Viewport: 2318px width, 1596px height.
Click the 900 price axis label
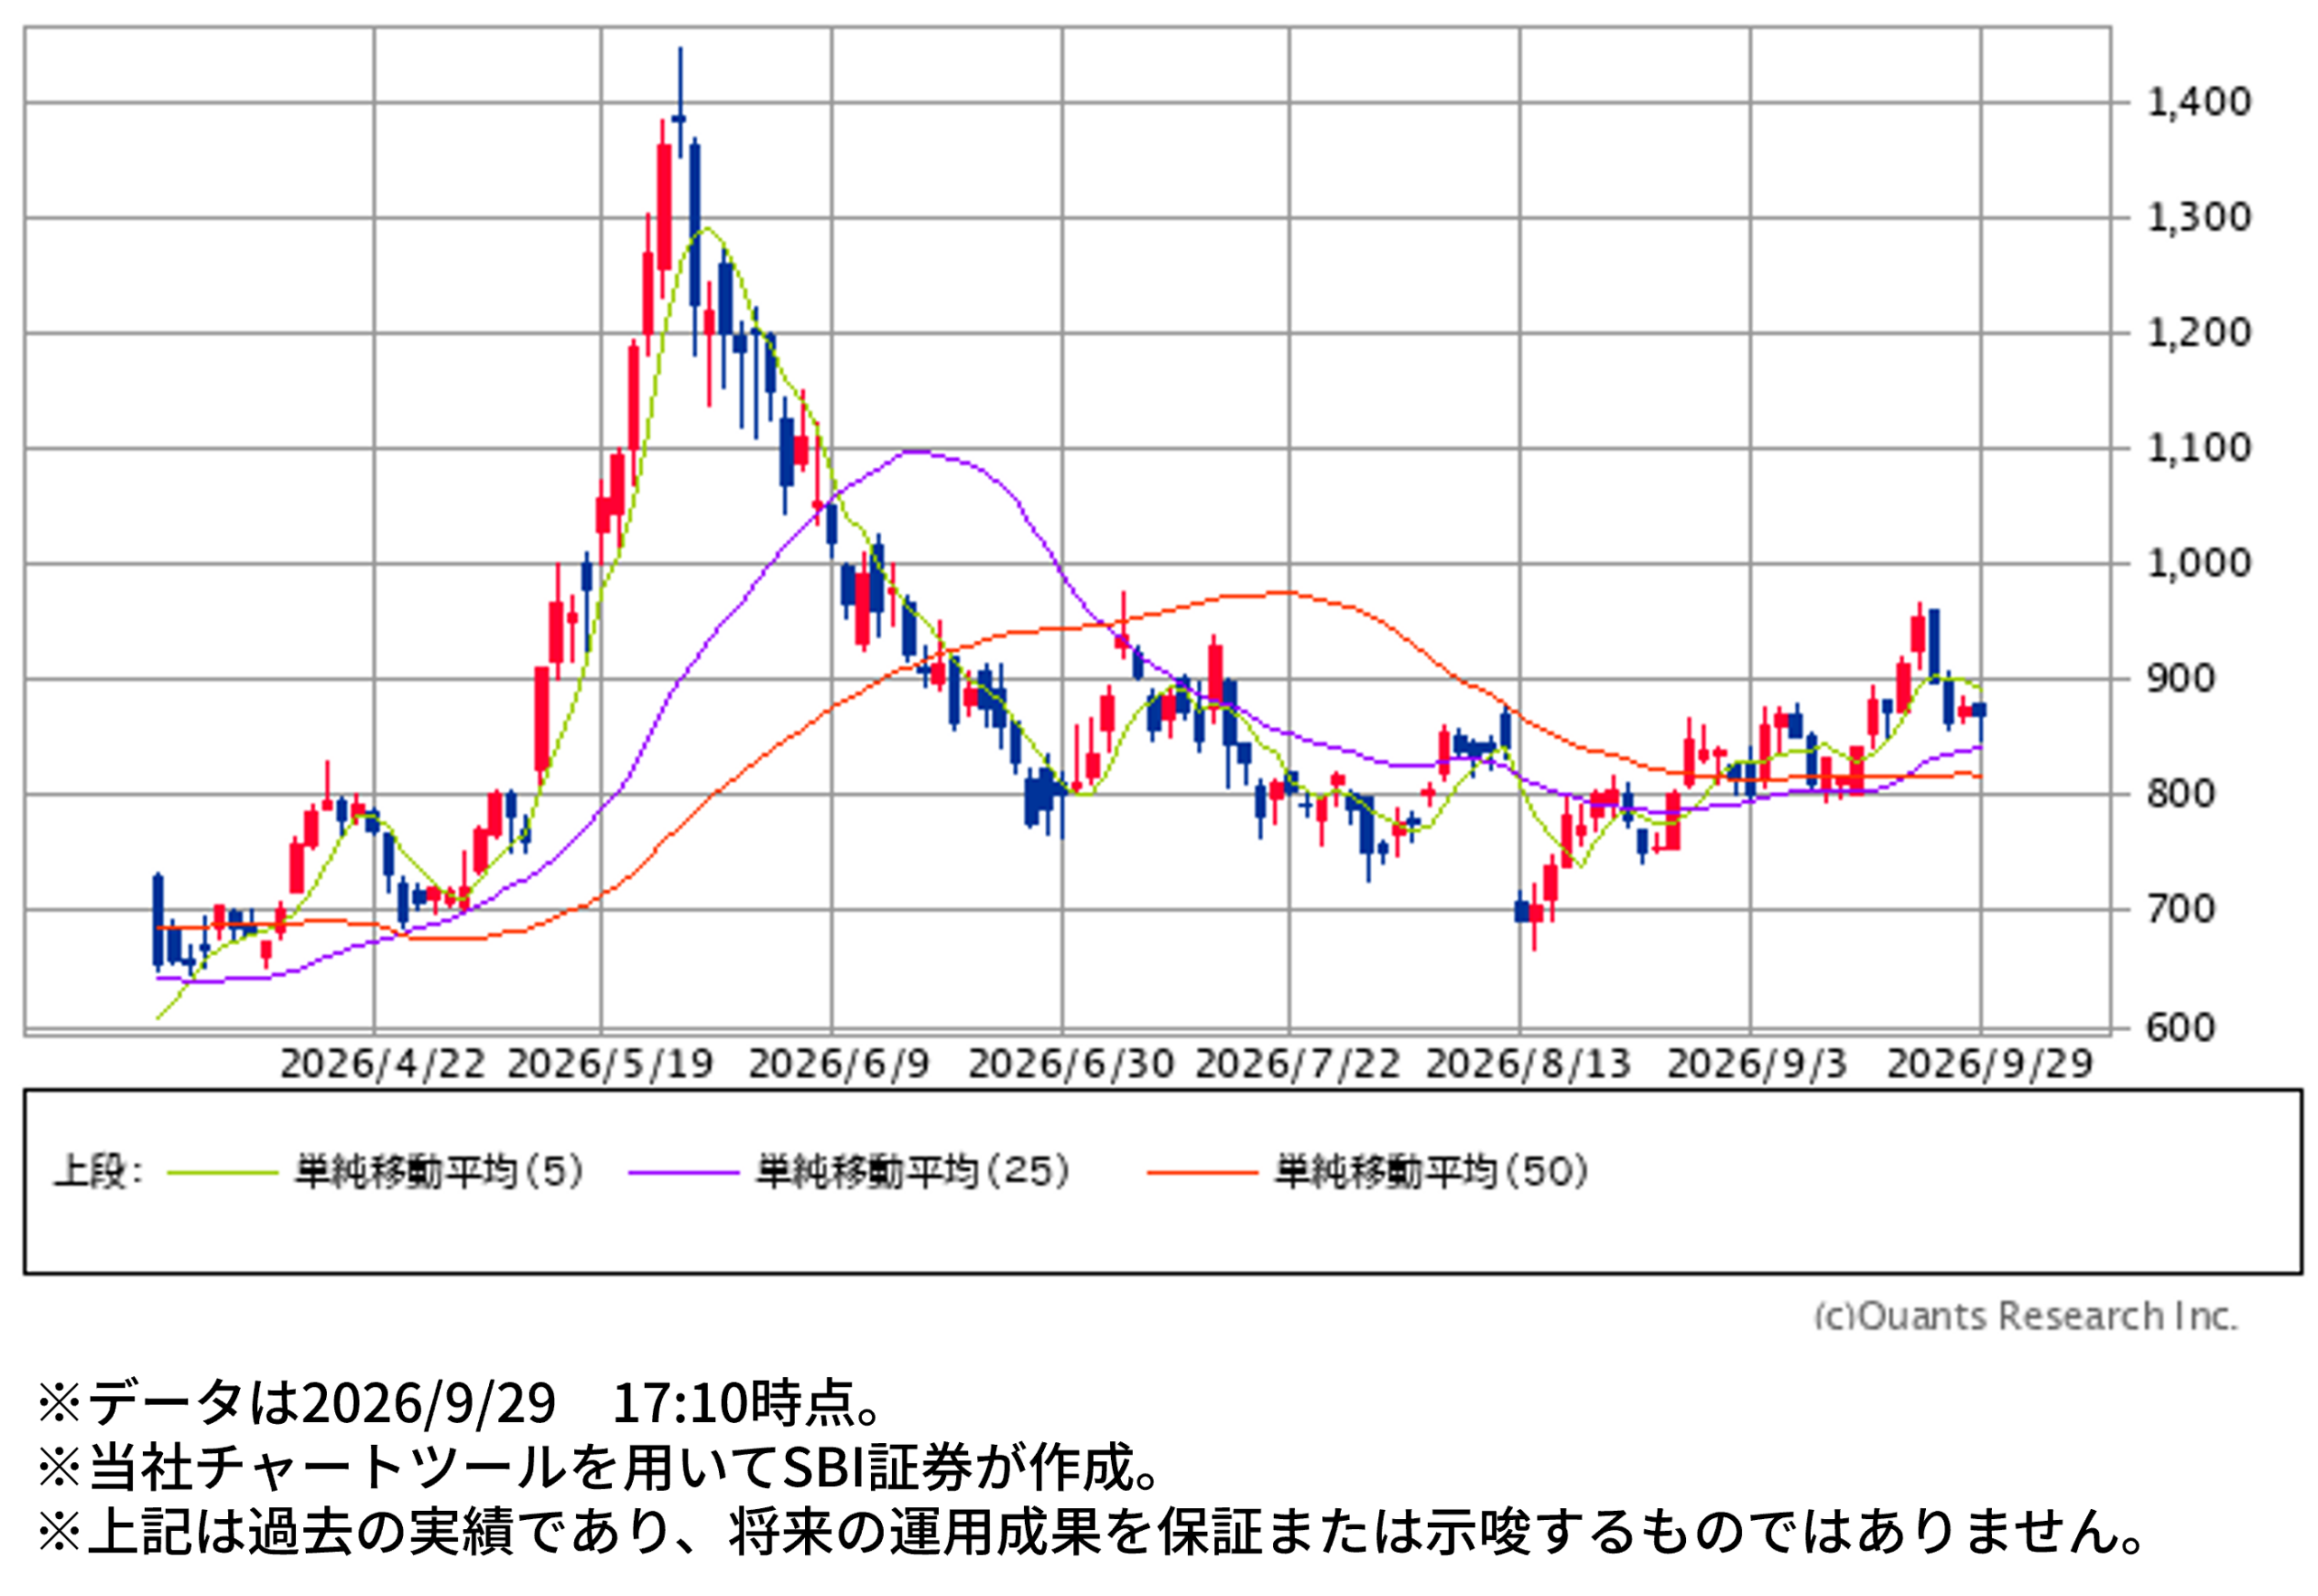2181,679
